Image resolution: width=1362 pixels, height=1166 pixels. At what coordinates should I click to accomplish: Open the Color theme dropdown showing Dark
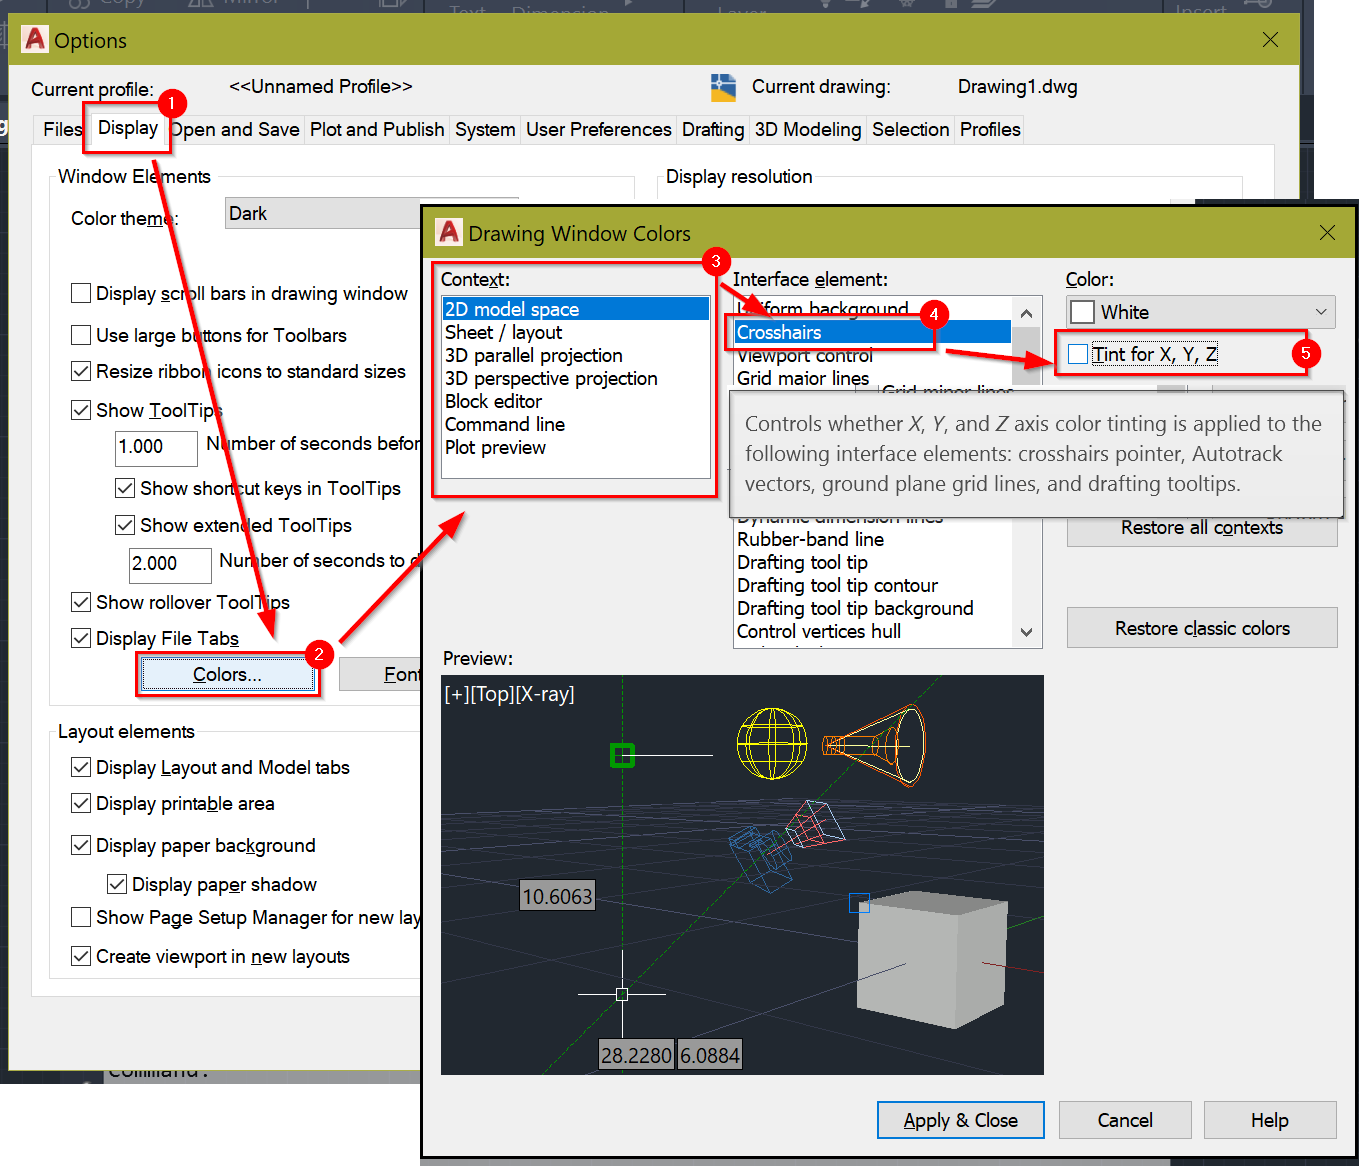[x=324, y=213]
